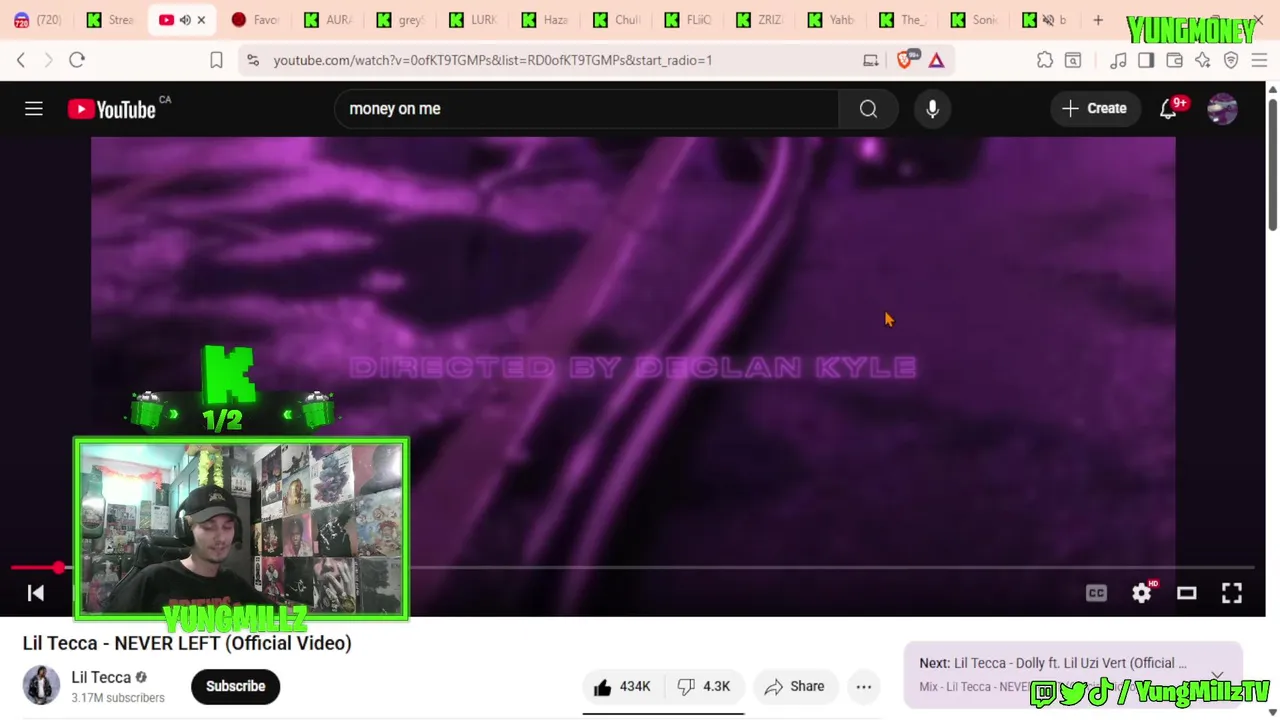Switch to the 'Chul' tab
1280x720 pixels.
click(x=617, y=20)
